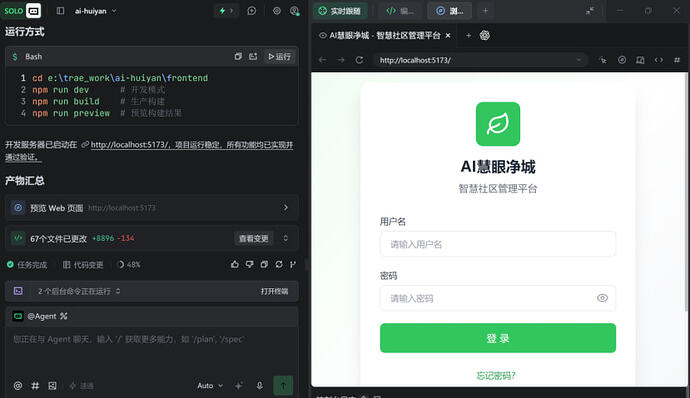Image resolution: width=690 pixels, height=398 pixels.
Task: Click the branch icon beside refresh
Action: pyautogui.click(x=293, y=264)
